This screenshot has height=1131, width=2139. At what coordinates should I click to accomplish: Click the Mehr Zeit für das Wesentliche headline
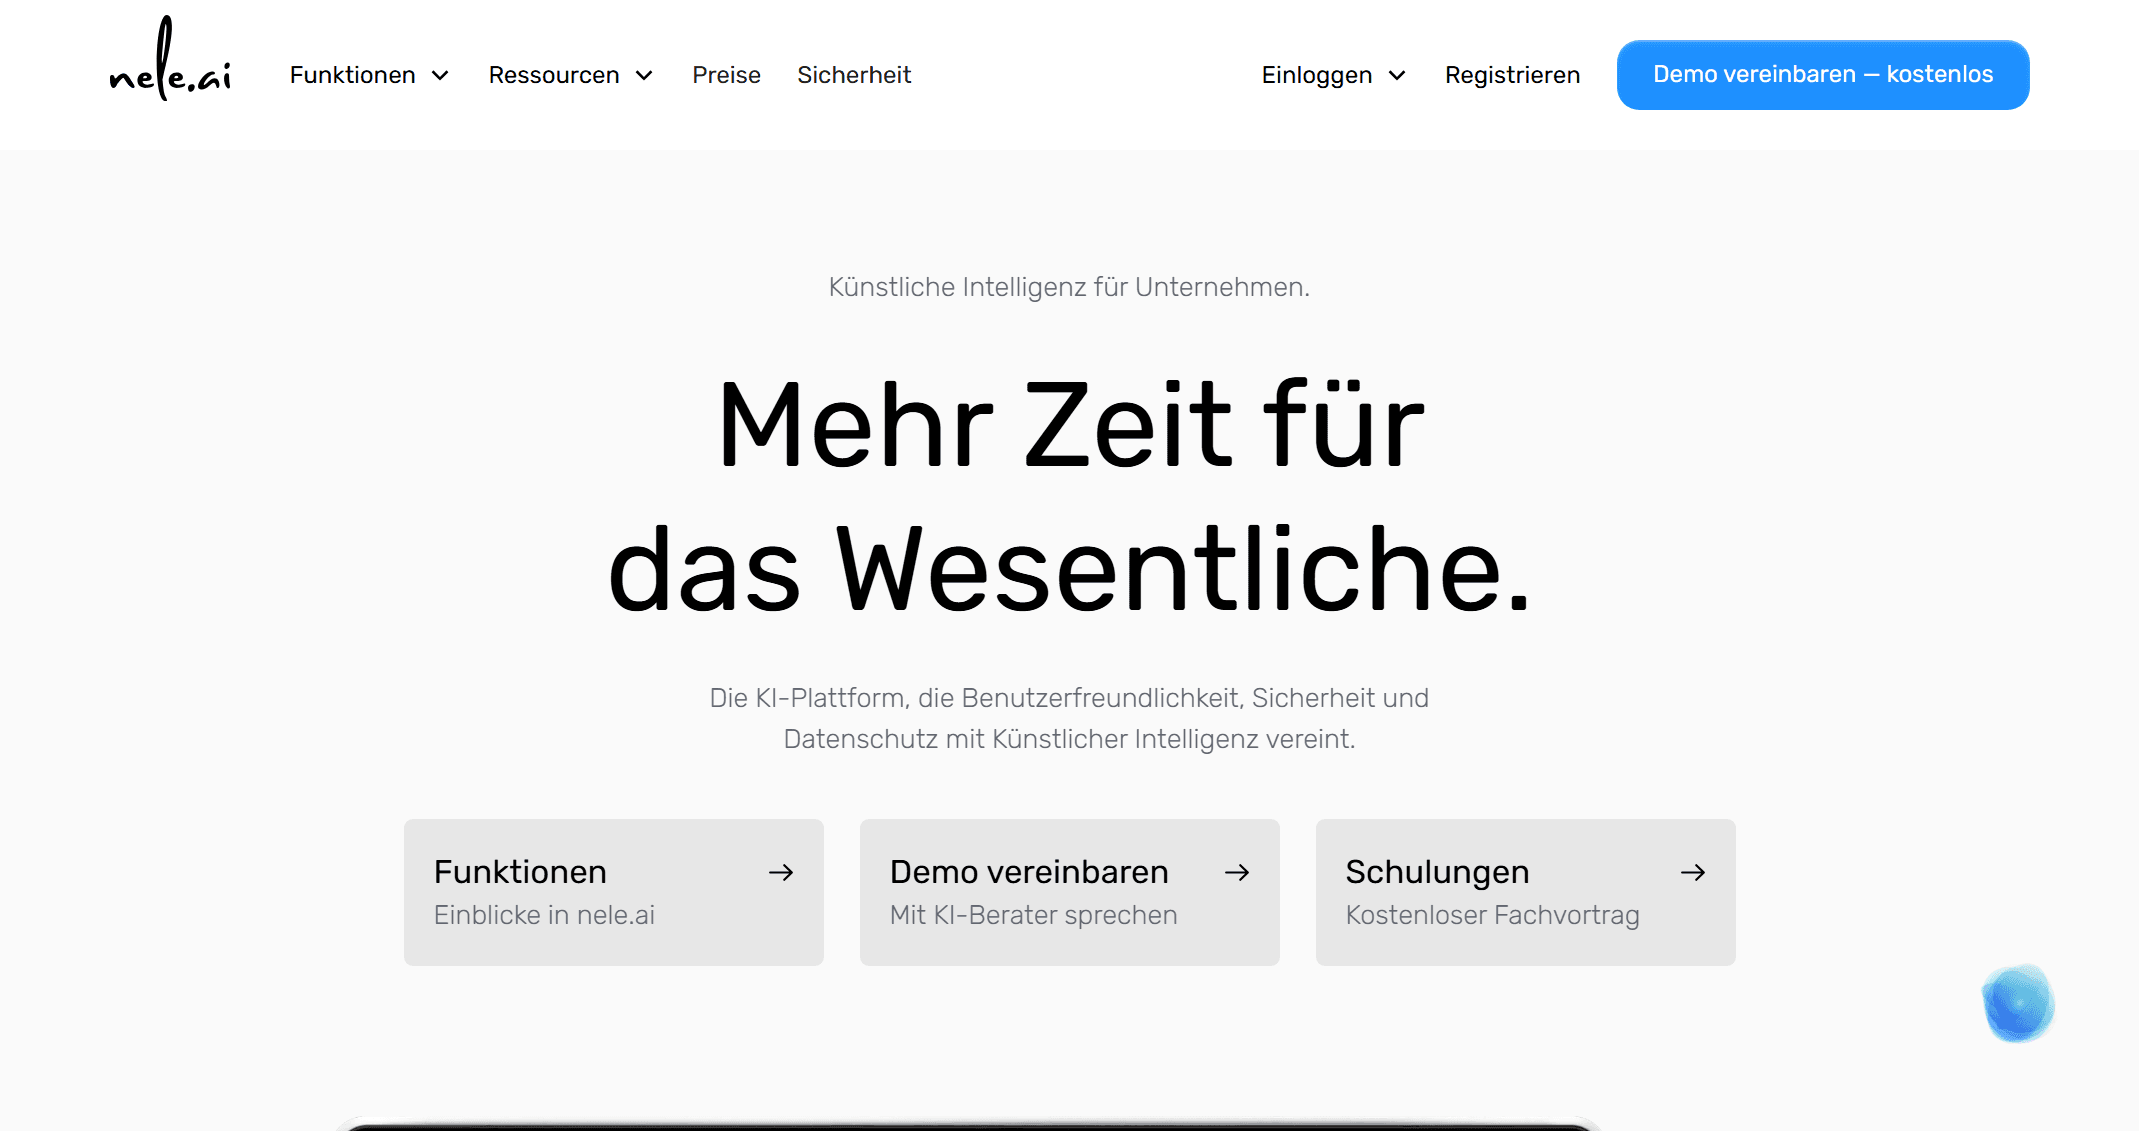(1069, 495)
